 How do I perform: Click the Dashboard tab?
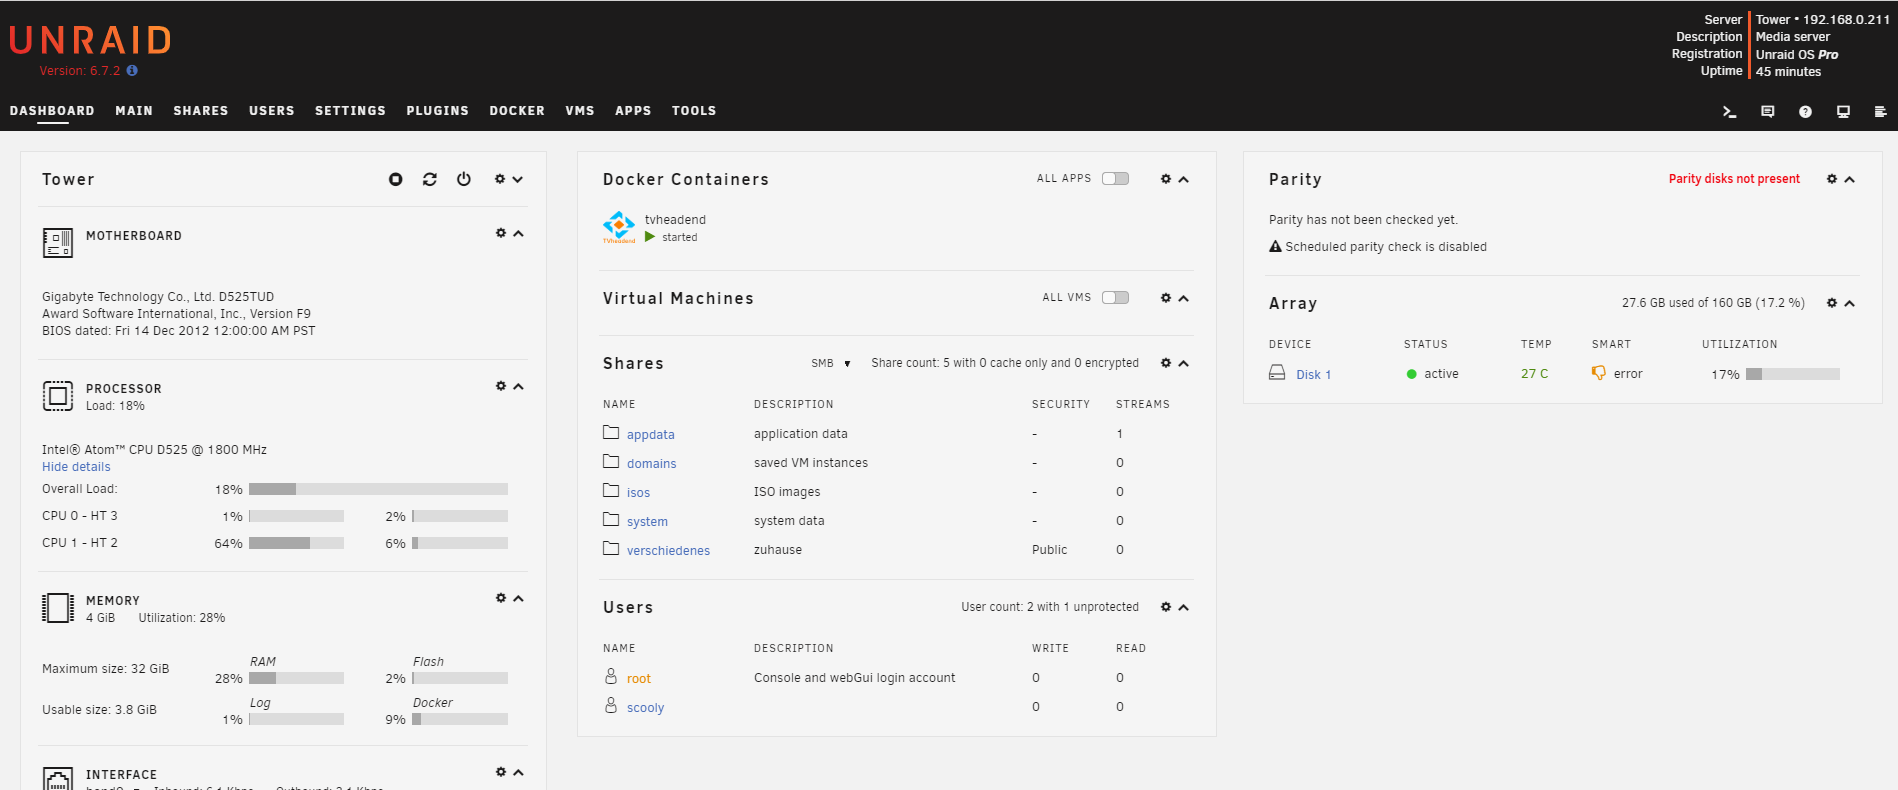(x=52, y=111)
